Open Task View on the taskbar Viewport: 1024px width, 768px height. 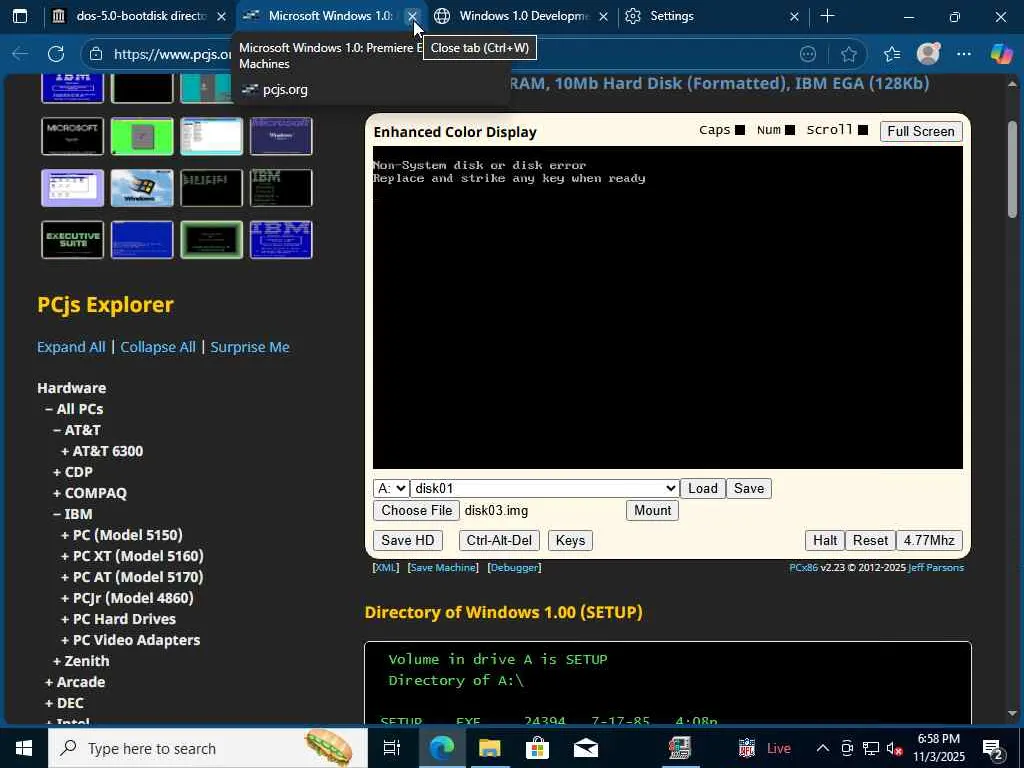(392, 748)
